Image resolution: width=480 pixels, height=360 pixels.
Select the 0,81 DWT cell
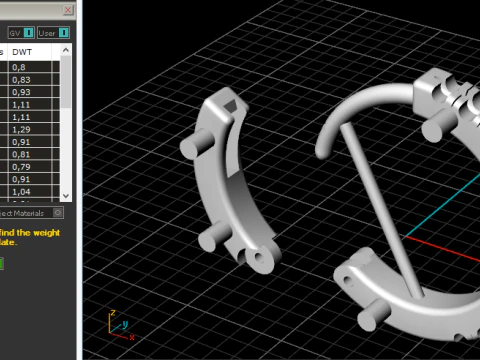(x=29, y=154)
